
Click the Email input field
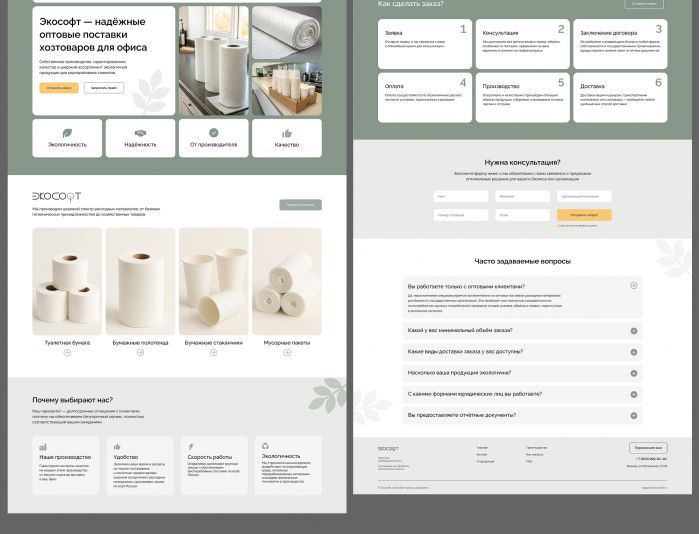click(522, 215)
